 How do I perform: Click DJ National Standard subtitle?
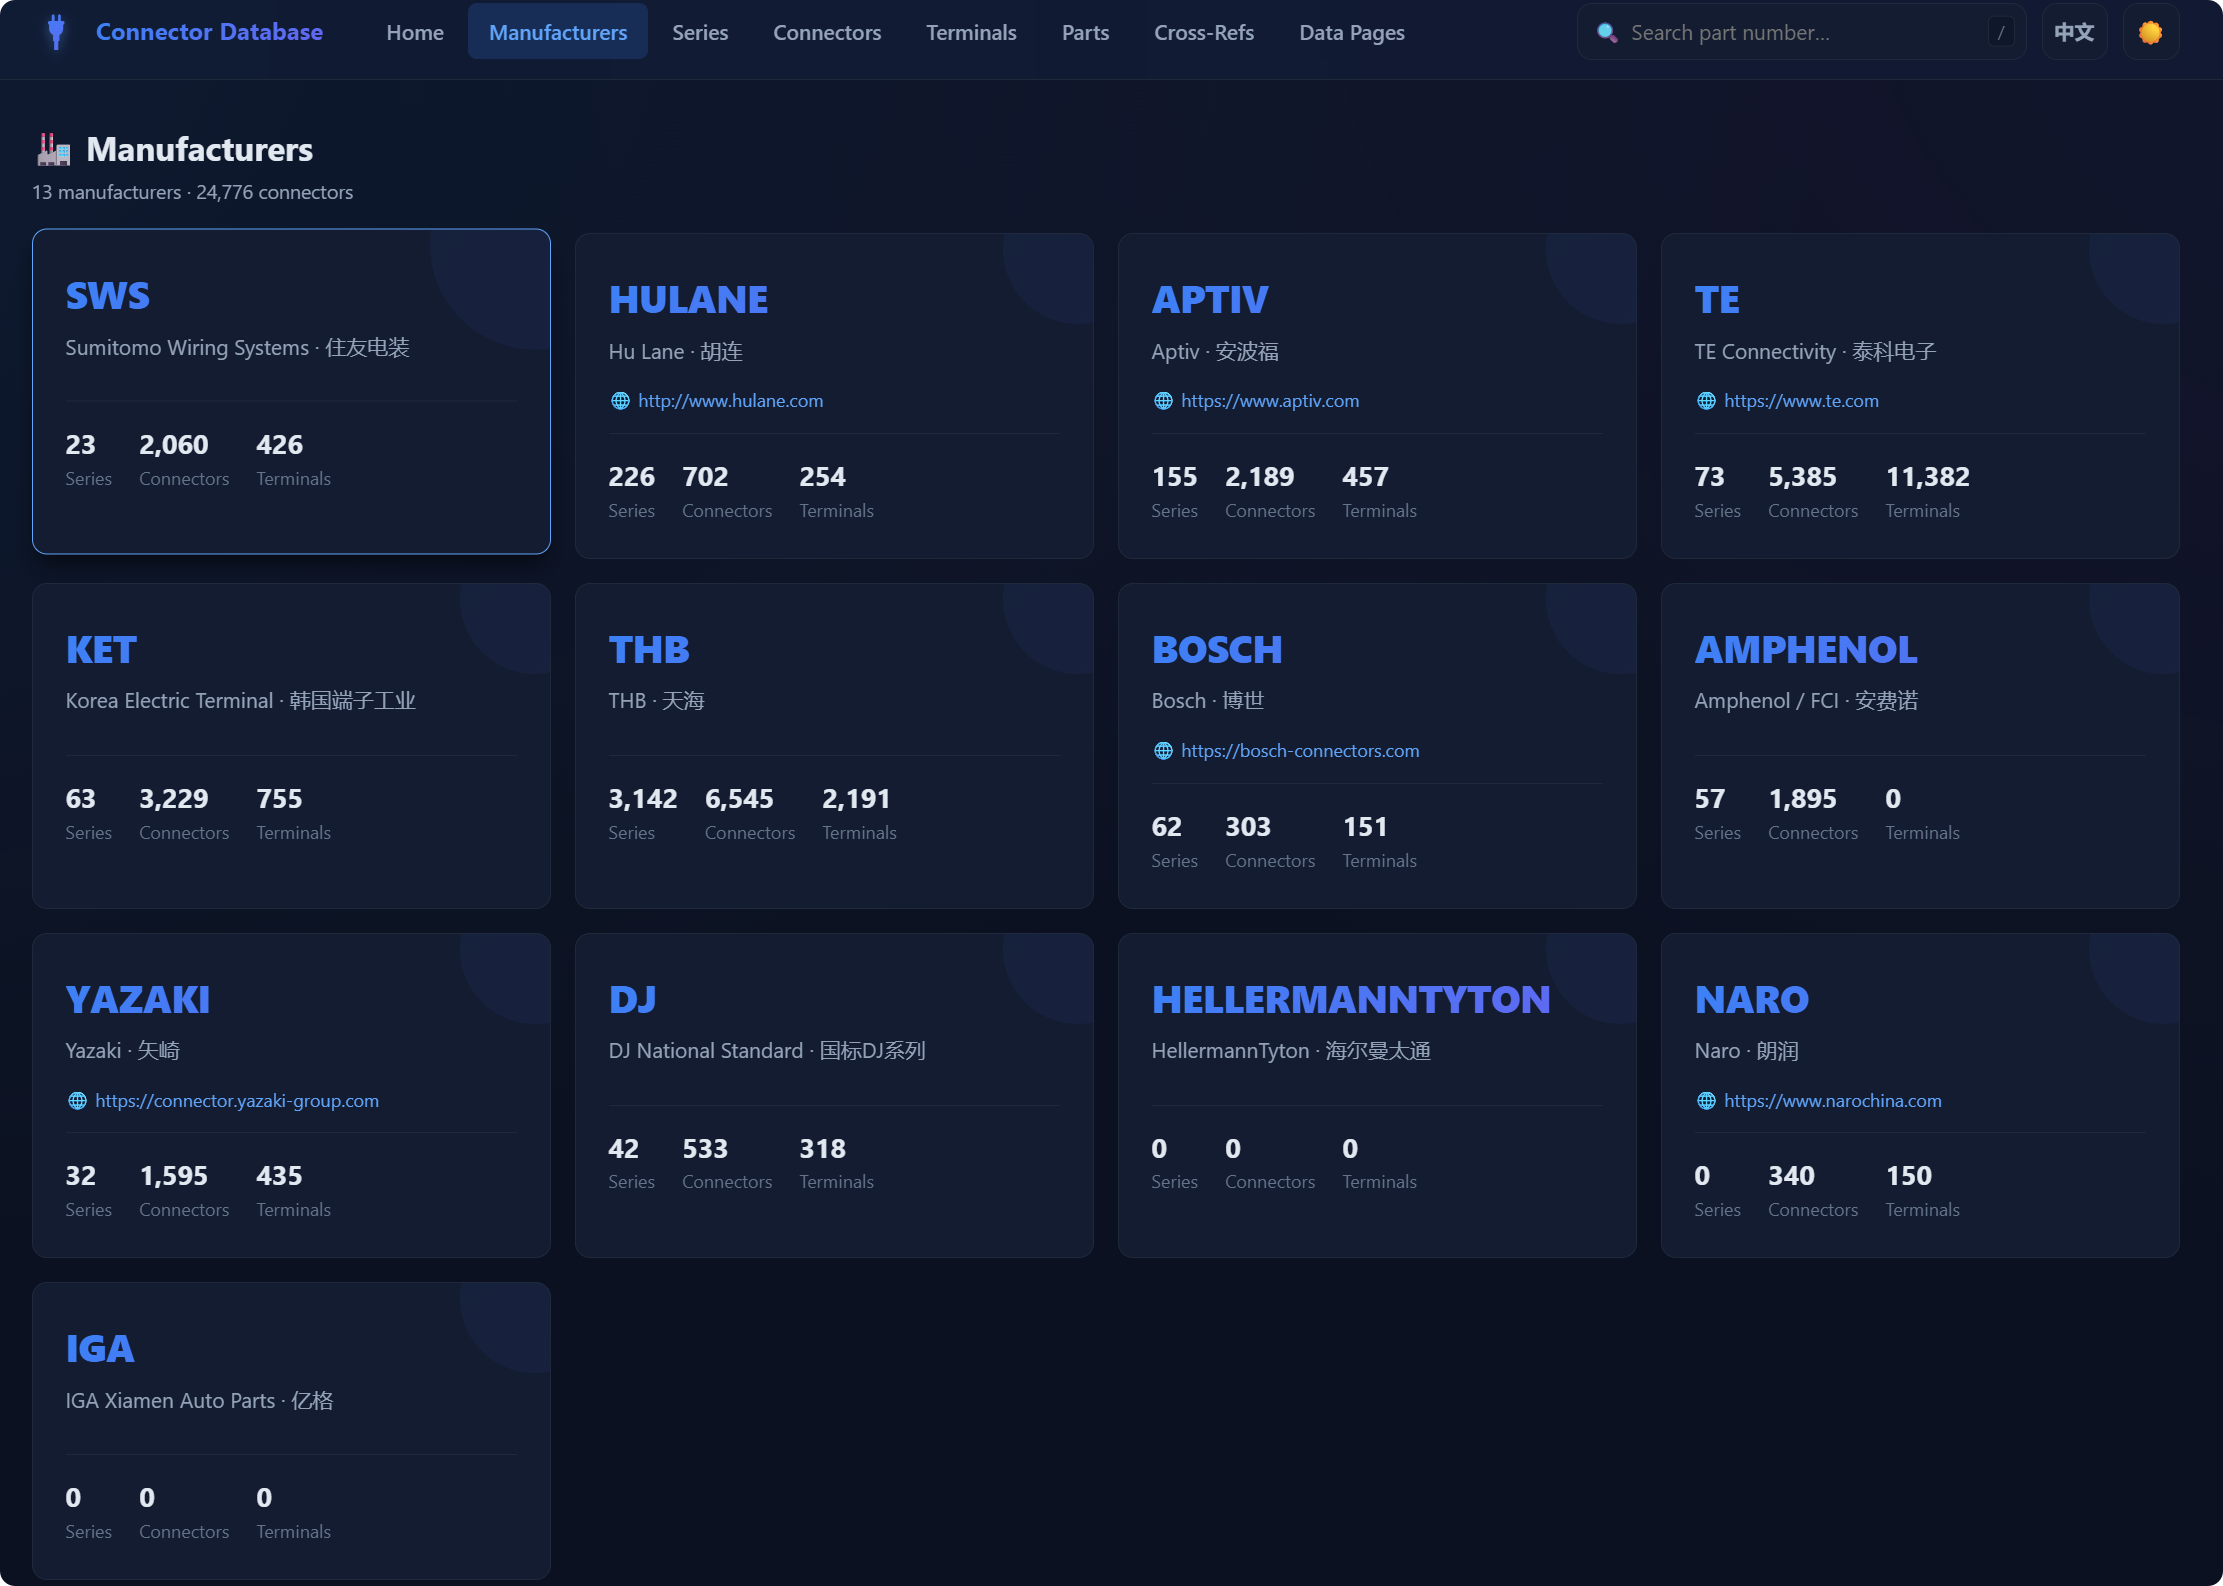(x=767, y=1051)
